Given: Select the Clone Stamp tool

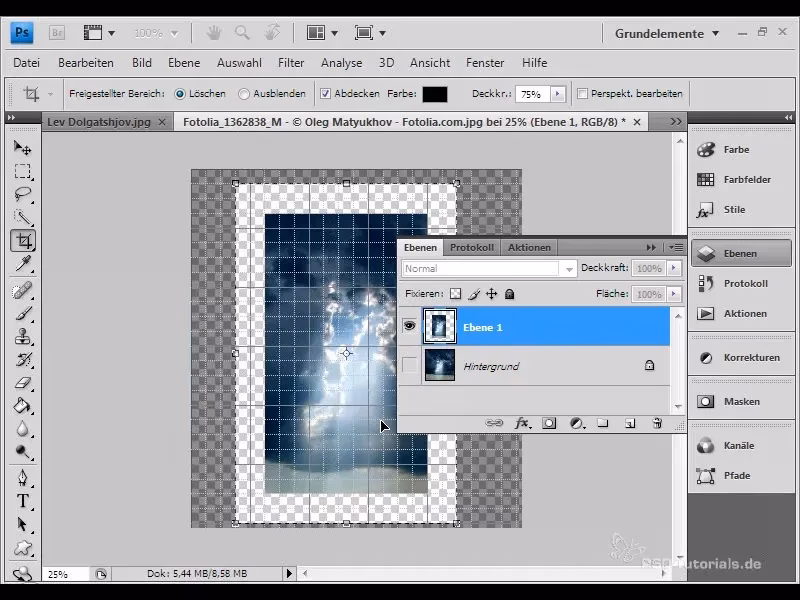Looking at the screenshot, I should coord(22,337).
